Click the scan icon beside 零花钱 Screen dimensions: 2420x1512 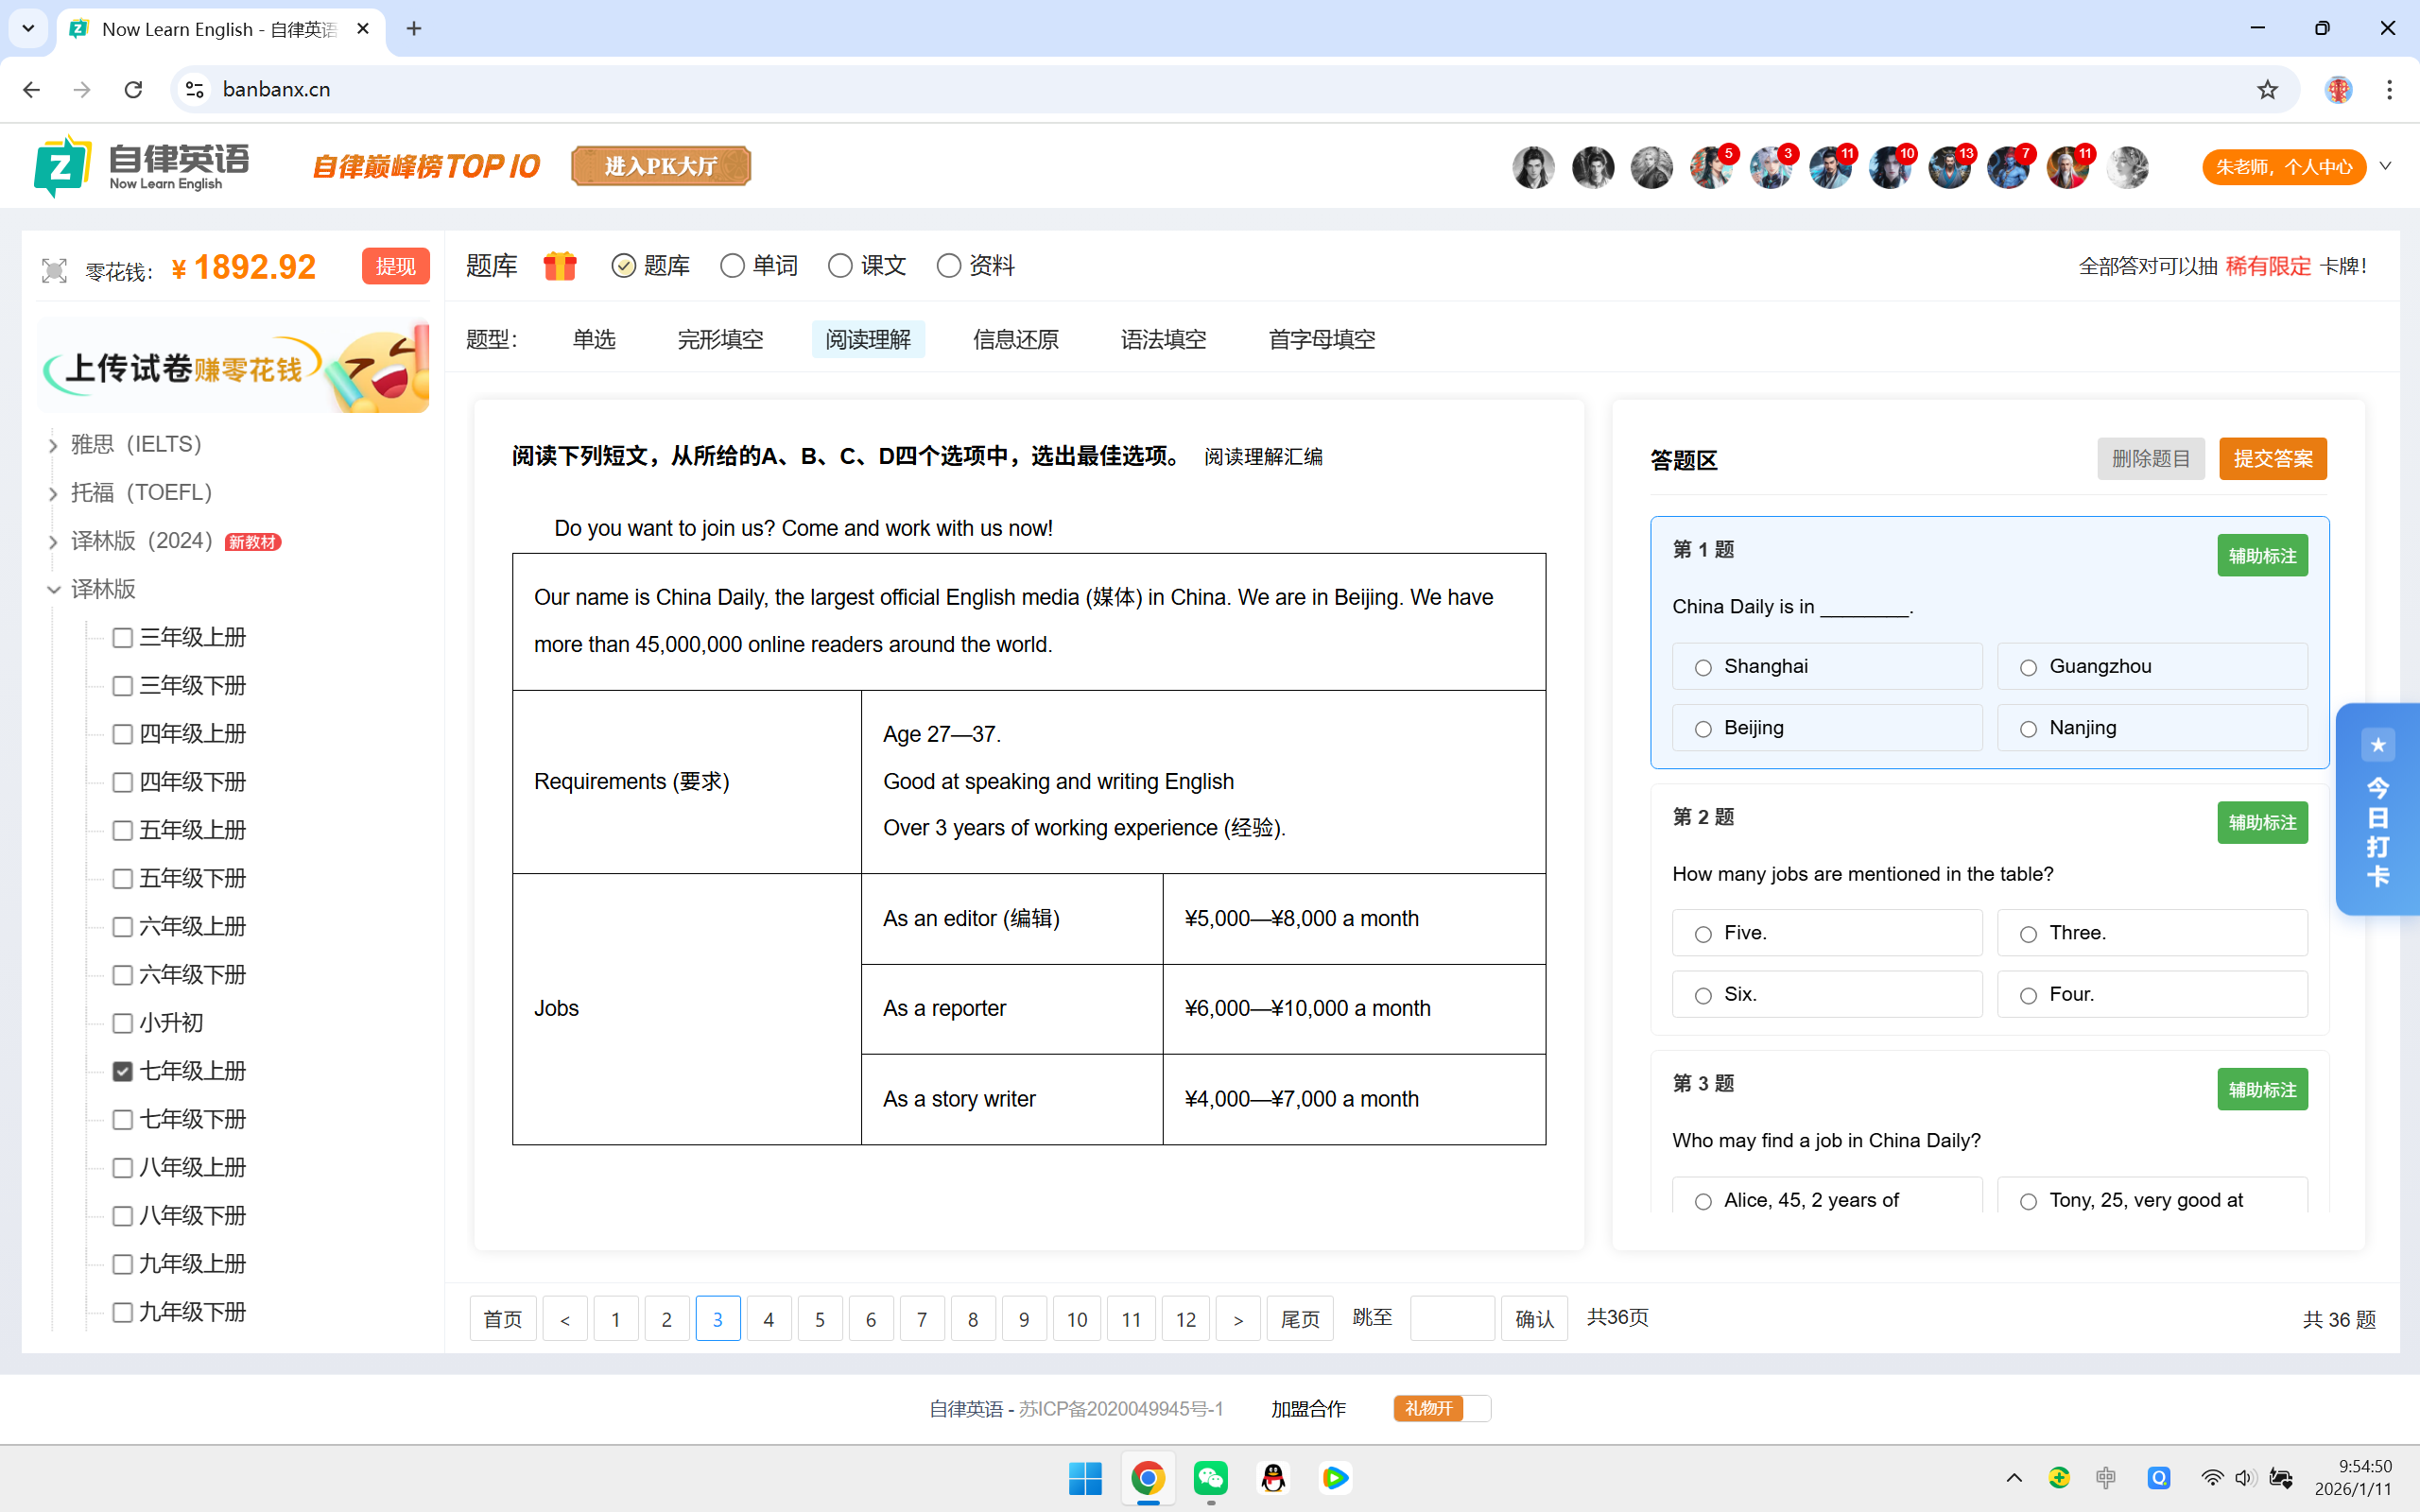(54, 270)
